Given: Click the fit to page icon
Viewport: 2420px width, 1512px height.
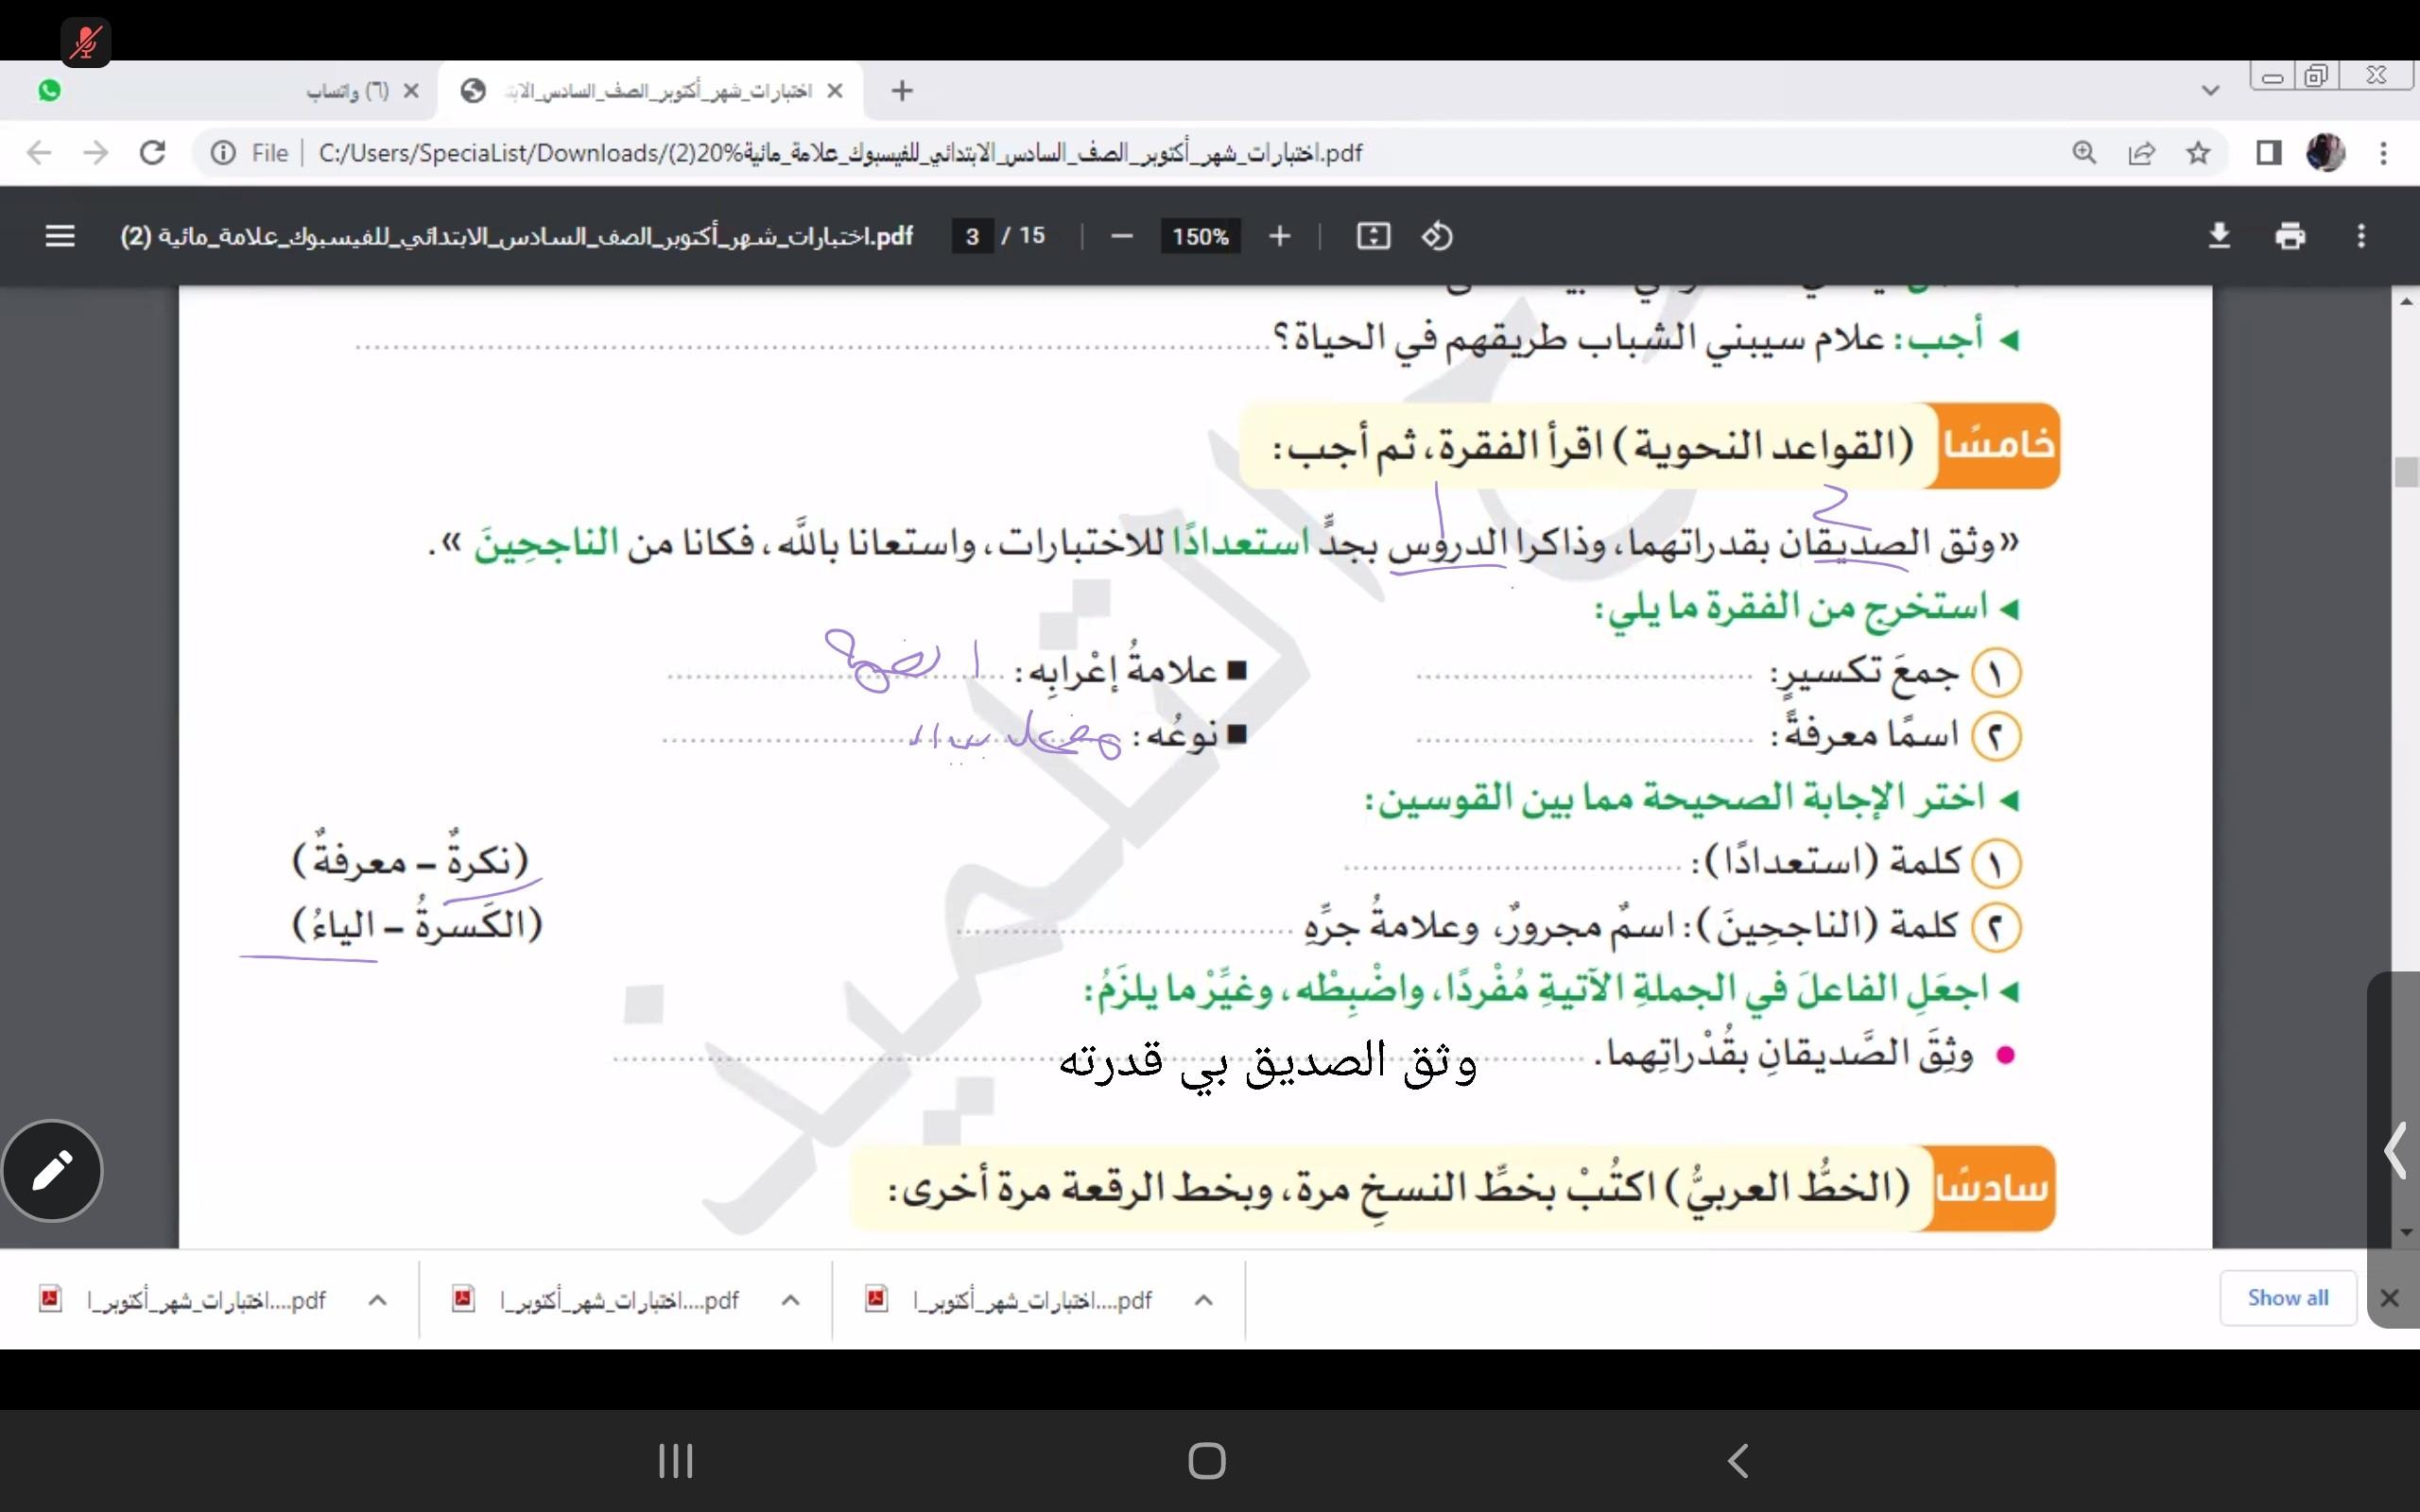Looking at the screenshot, I should point(1373,236).
